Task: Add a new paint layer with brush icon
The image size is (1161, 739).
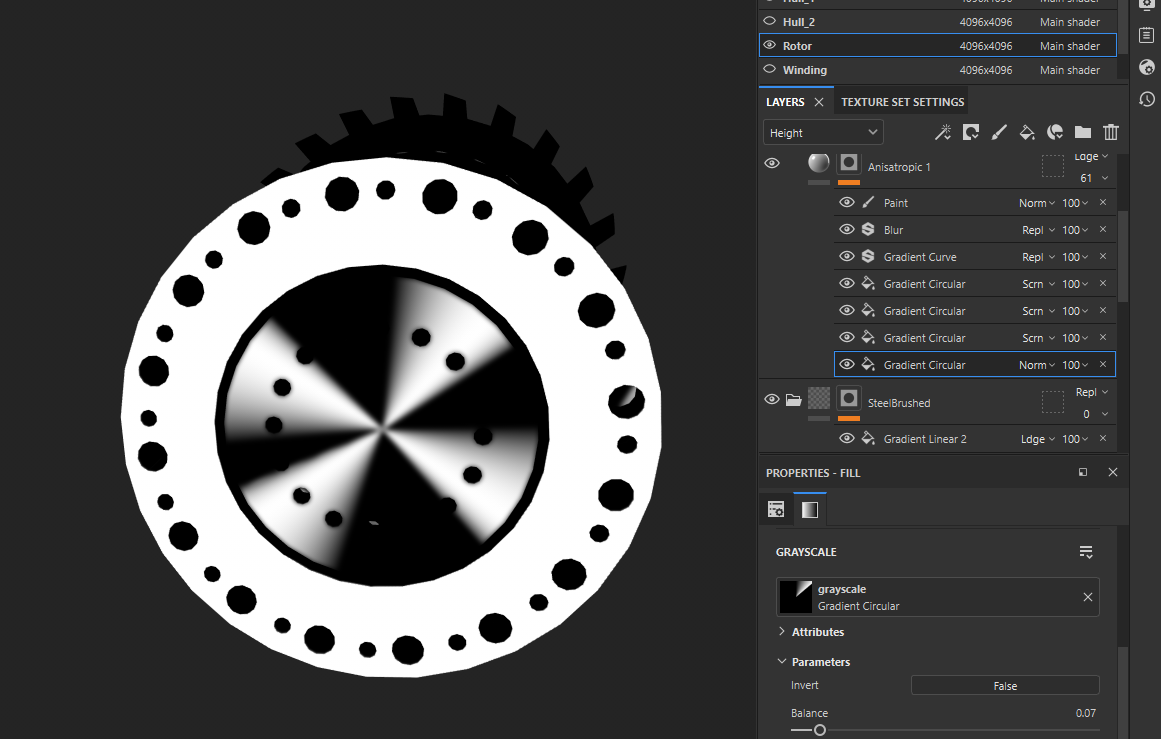Action: click(998, 132)
